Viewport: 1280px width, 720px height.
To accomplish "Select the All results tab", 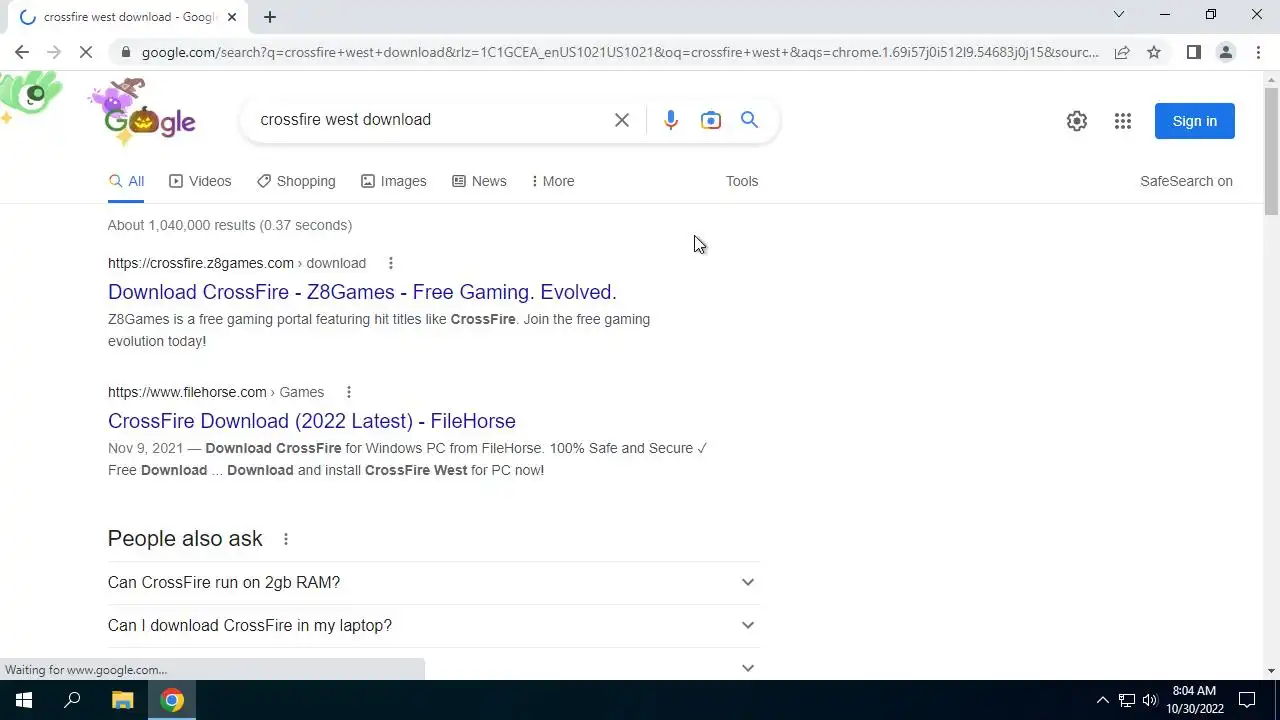I will (x=126, y=181).
